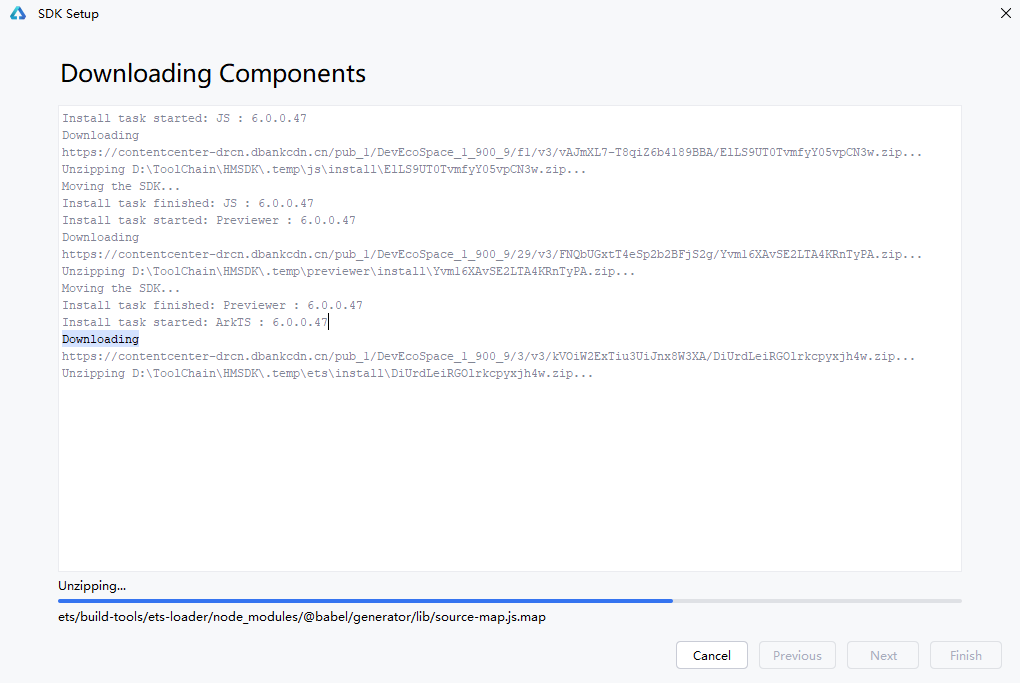Image resolution: width=1020 pixels, height=683 pixels.
Task: Click the line unzipping from .temp\ets\install
Action: click(x=327, y=373)
